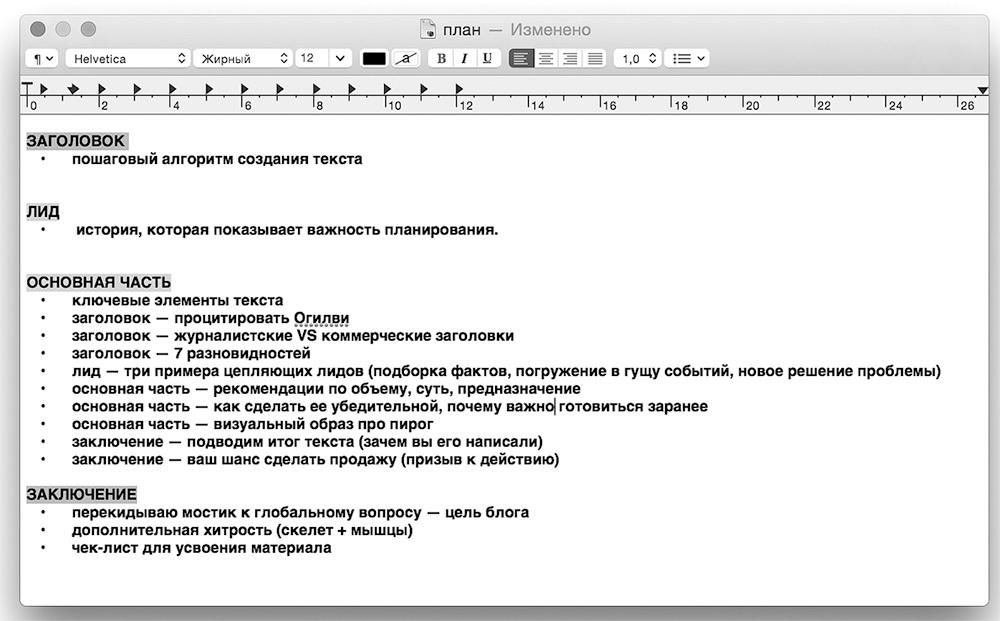Justify the text alignment
The height and width of the screenshot is (621, 1000).
[595, 59]
